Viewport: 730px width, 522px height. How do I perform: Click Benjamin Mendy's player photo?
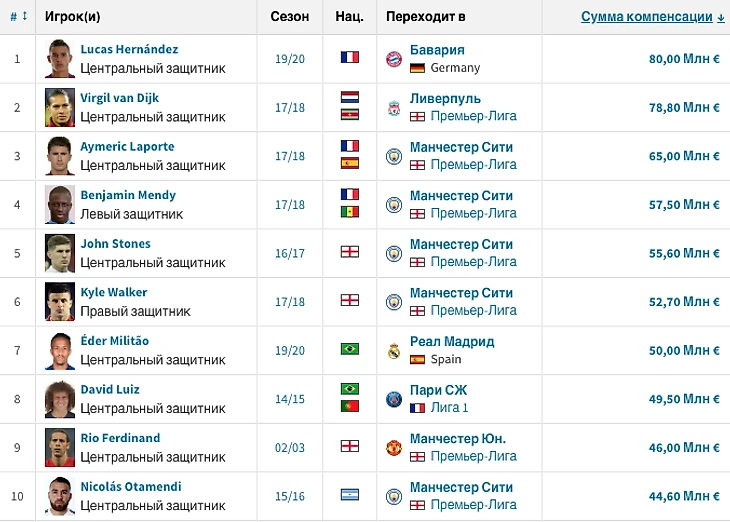tap(60, 204)
